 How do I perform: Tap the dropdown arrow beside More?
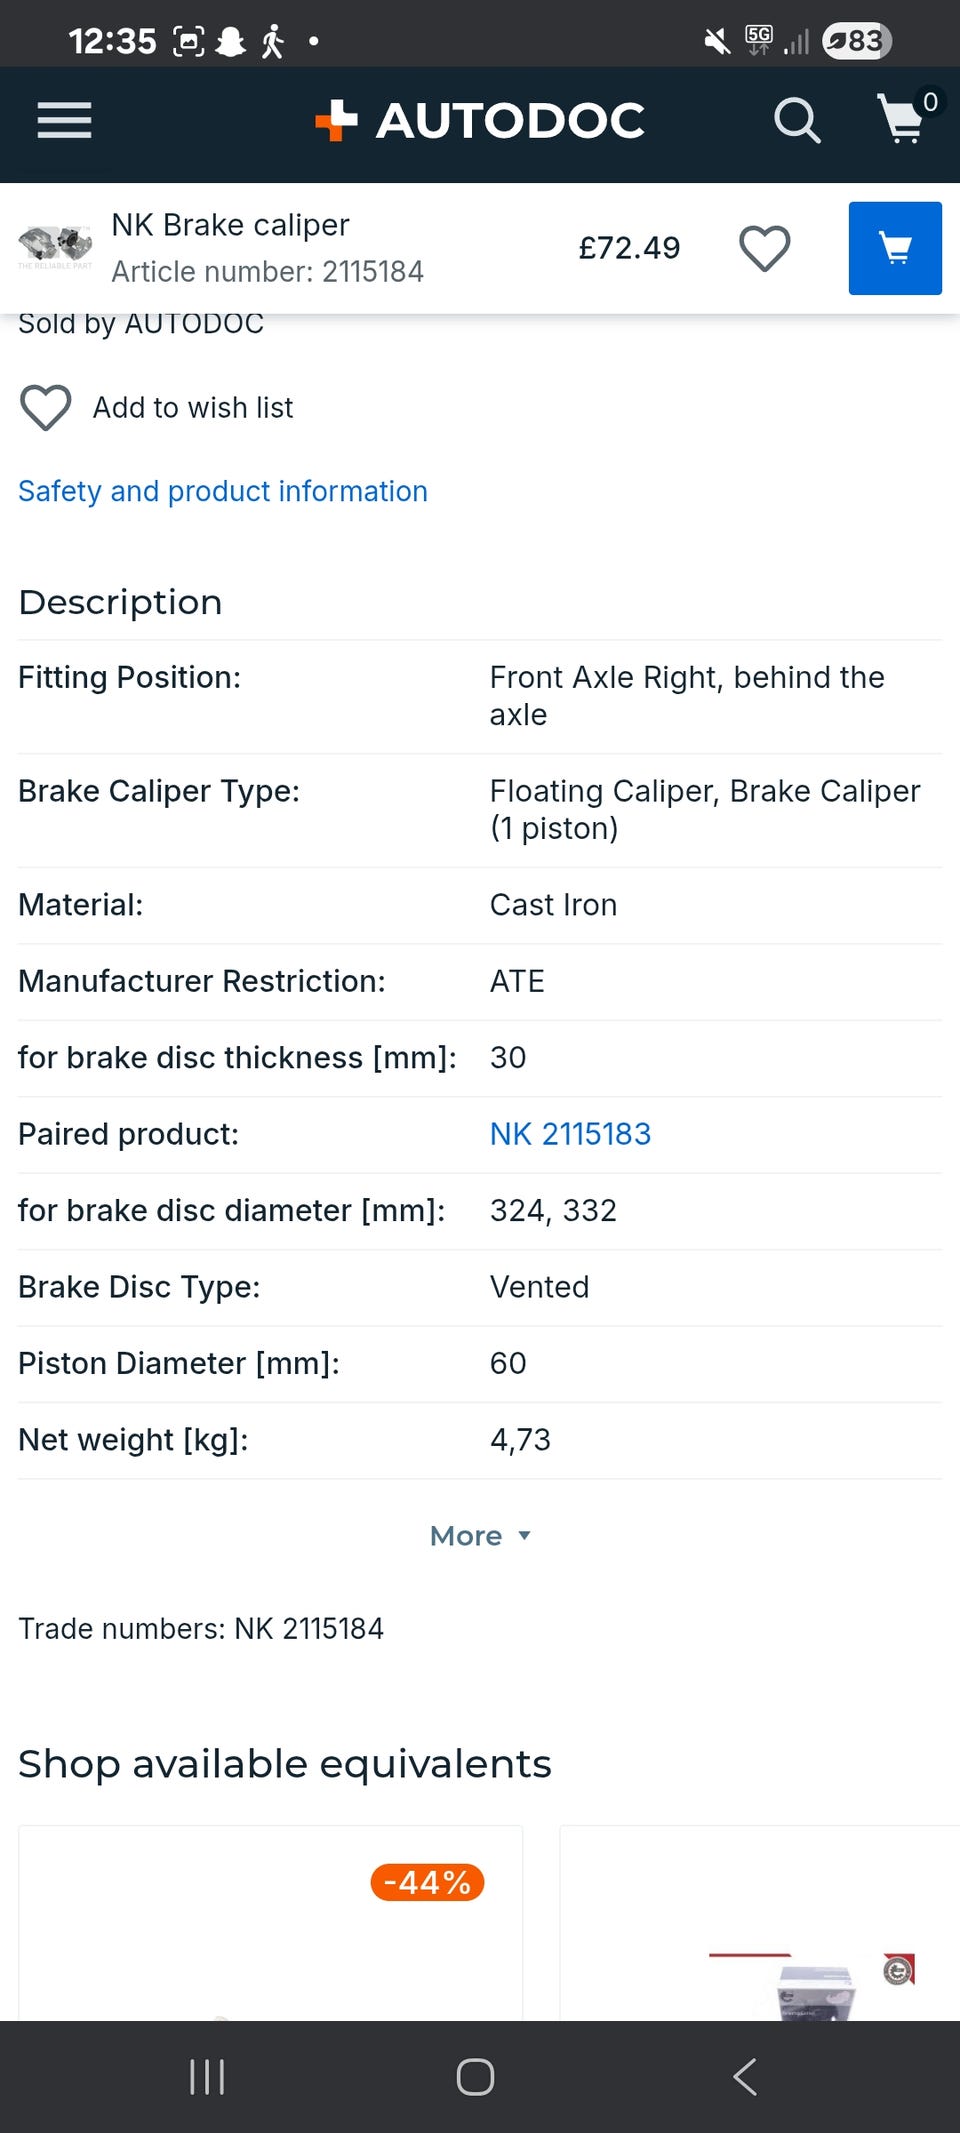[x=525, y=1535]
